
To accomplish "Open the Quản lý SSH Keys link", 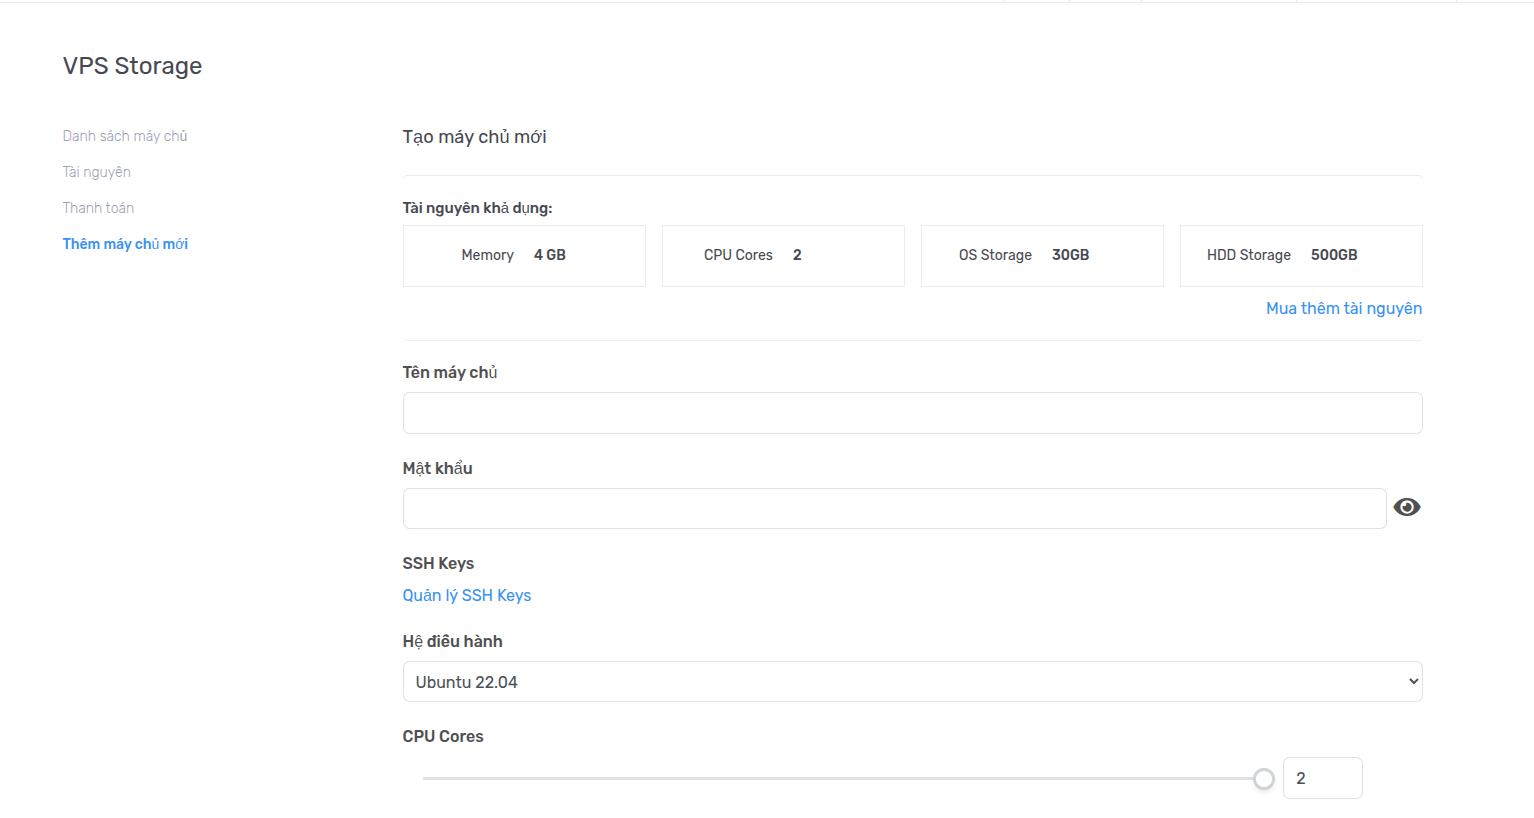I will coord(466,595).
